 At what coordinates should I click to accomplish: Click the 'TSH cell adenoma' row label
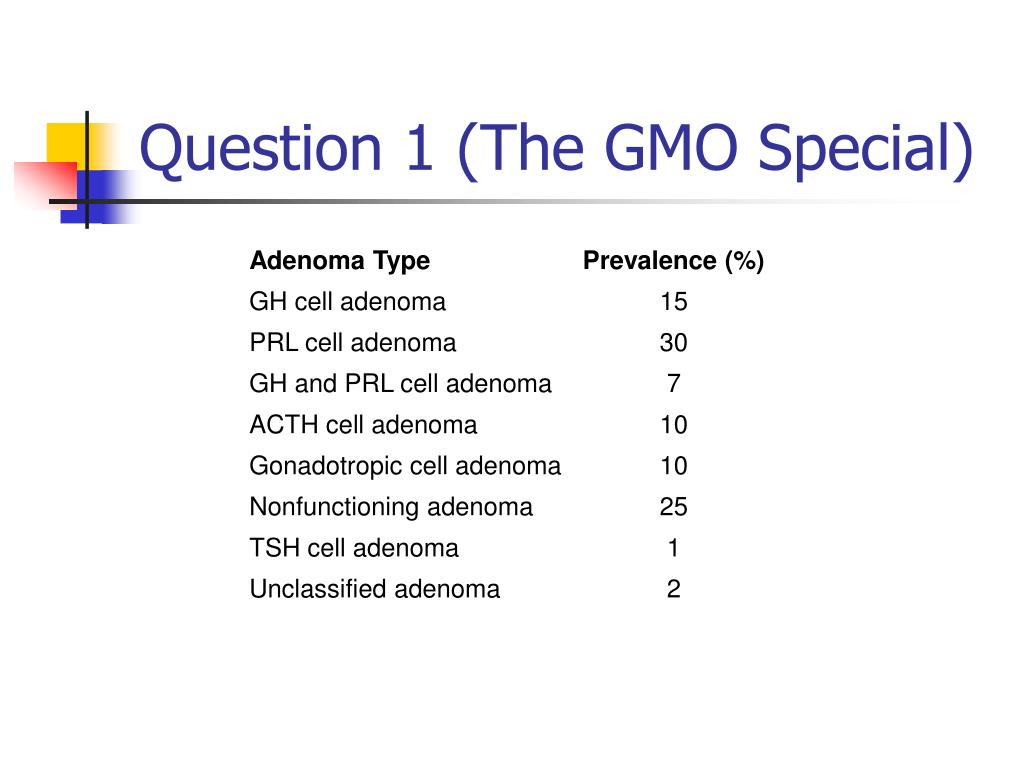pos(354,548)
